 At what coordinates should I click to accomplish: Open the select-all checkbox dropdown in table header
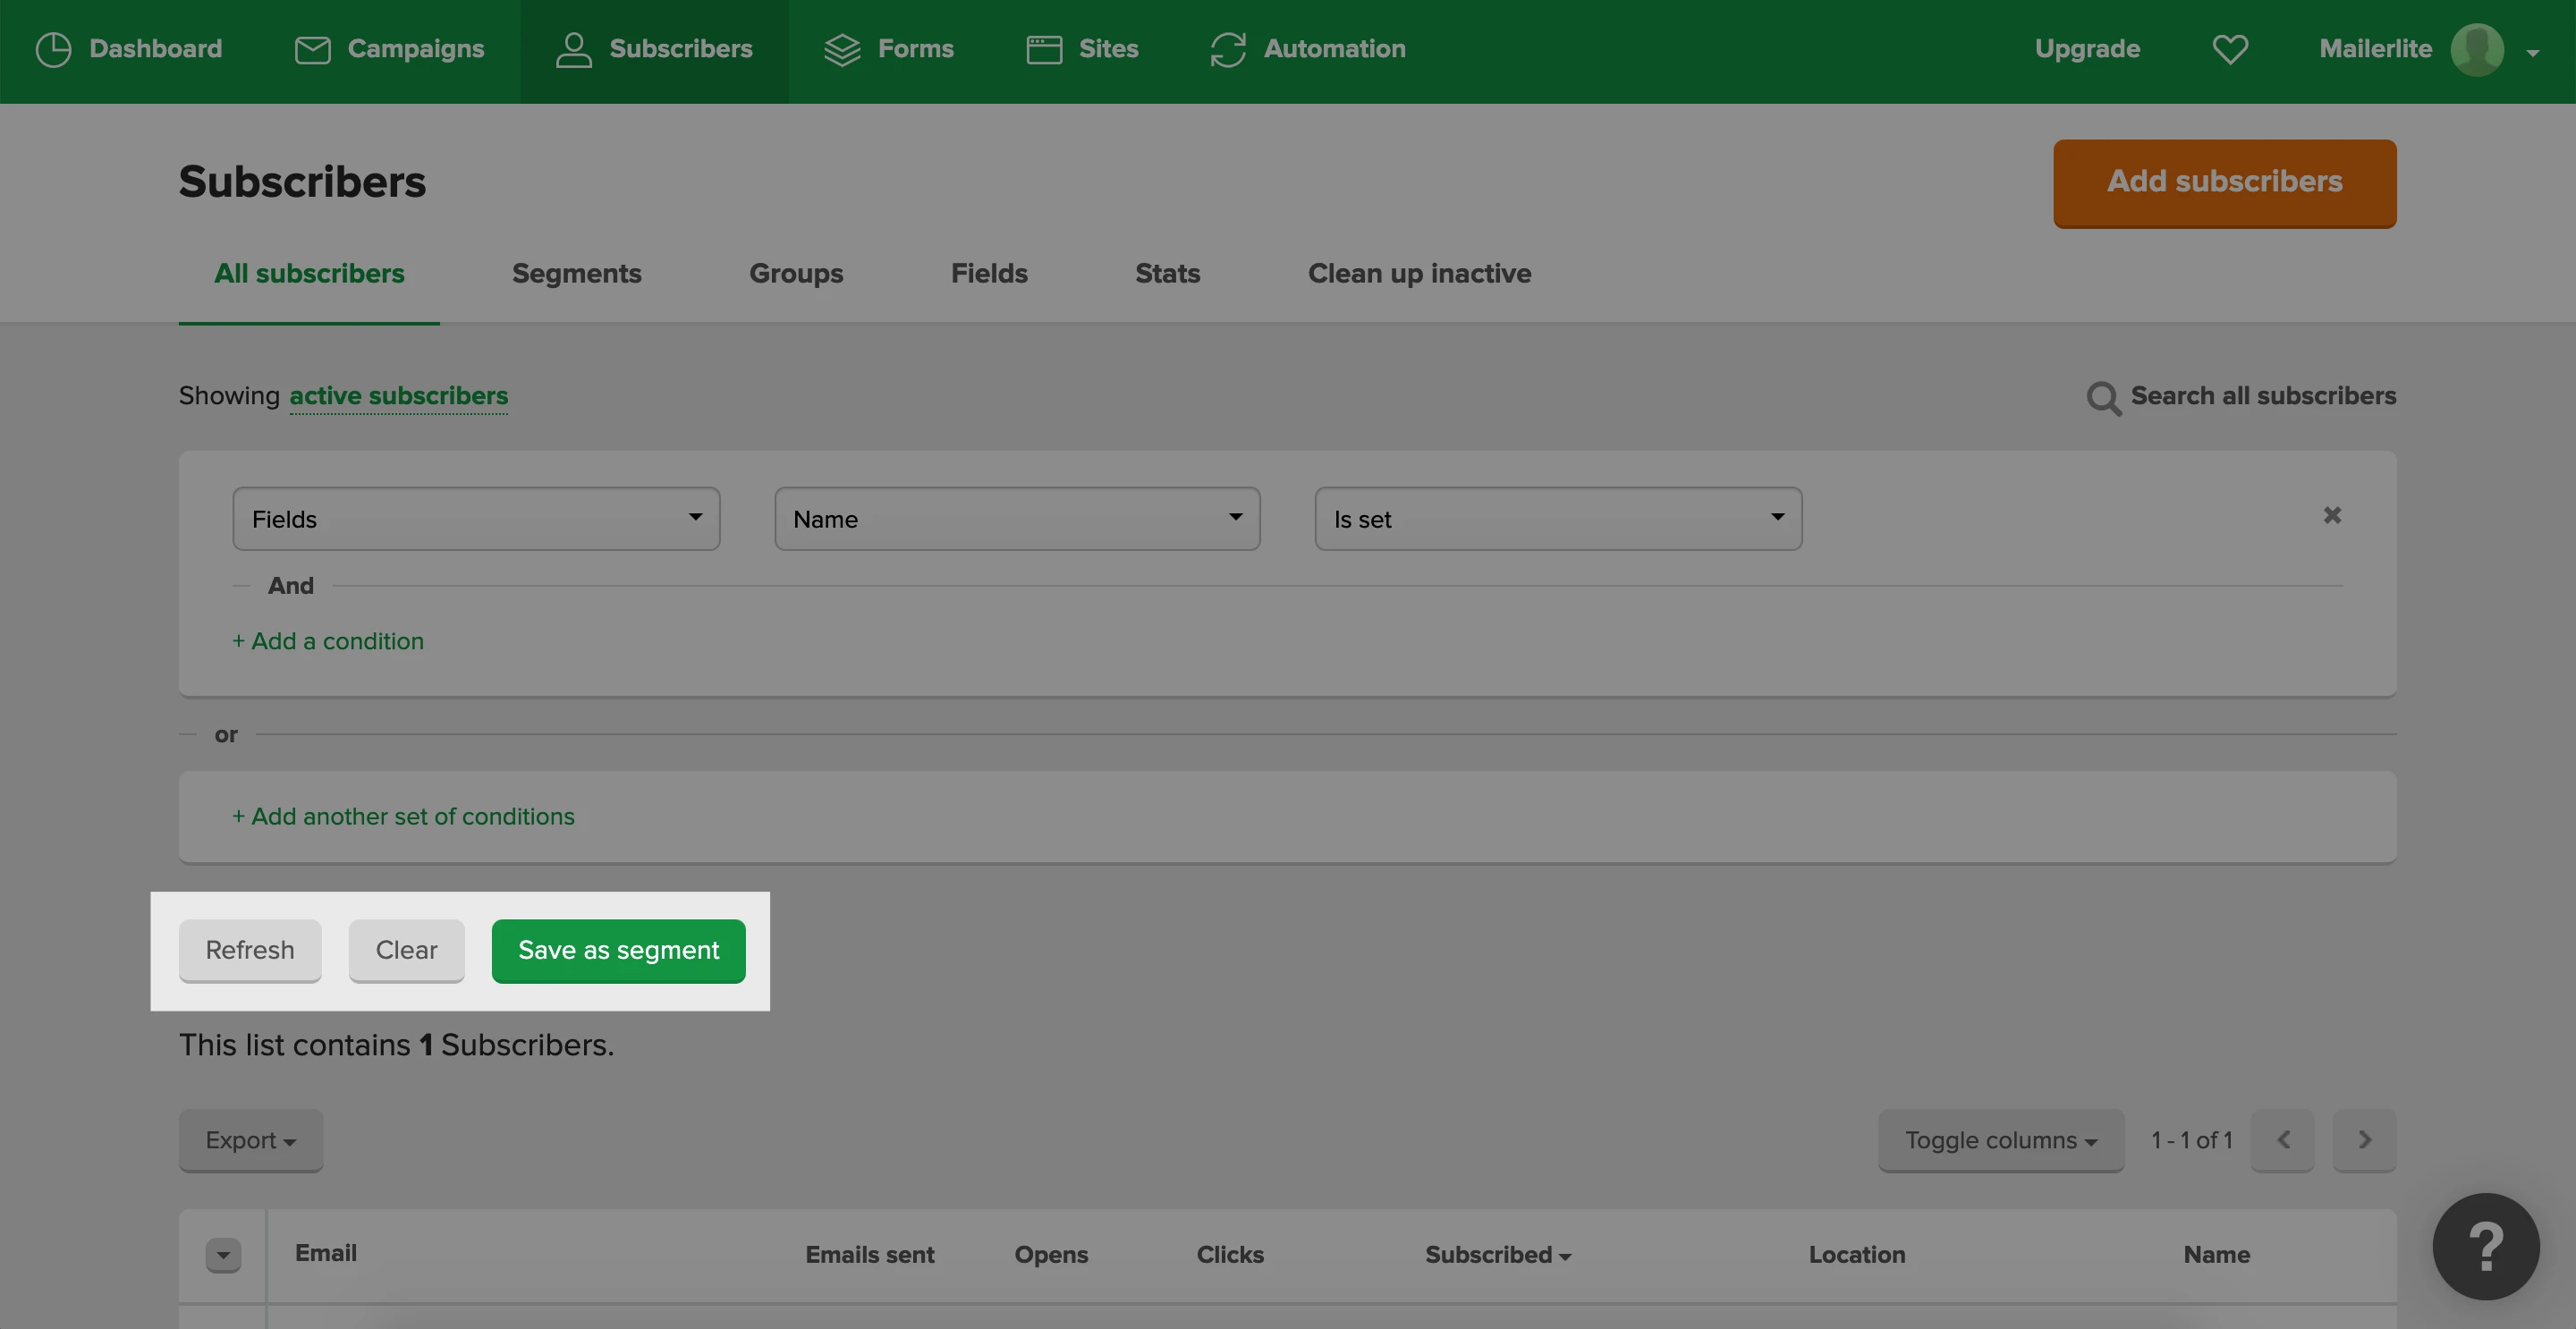pos(223,1254)
